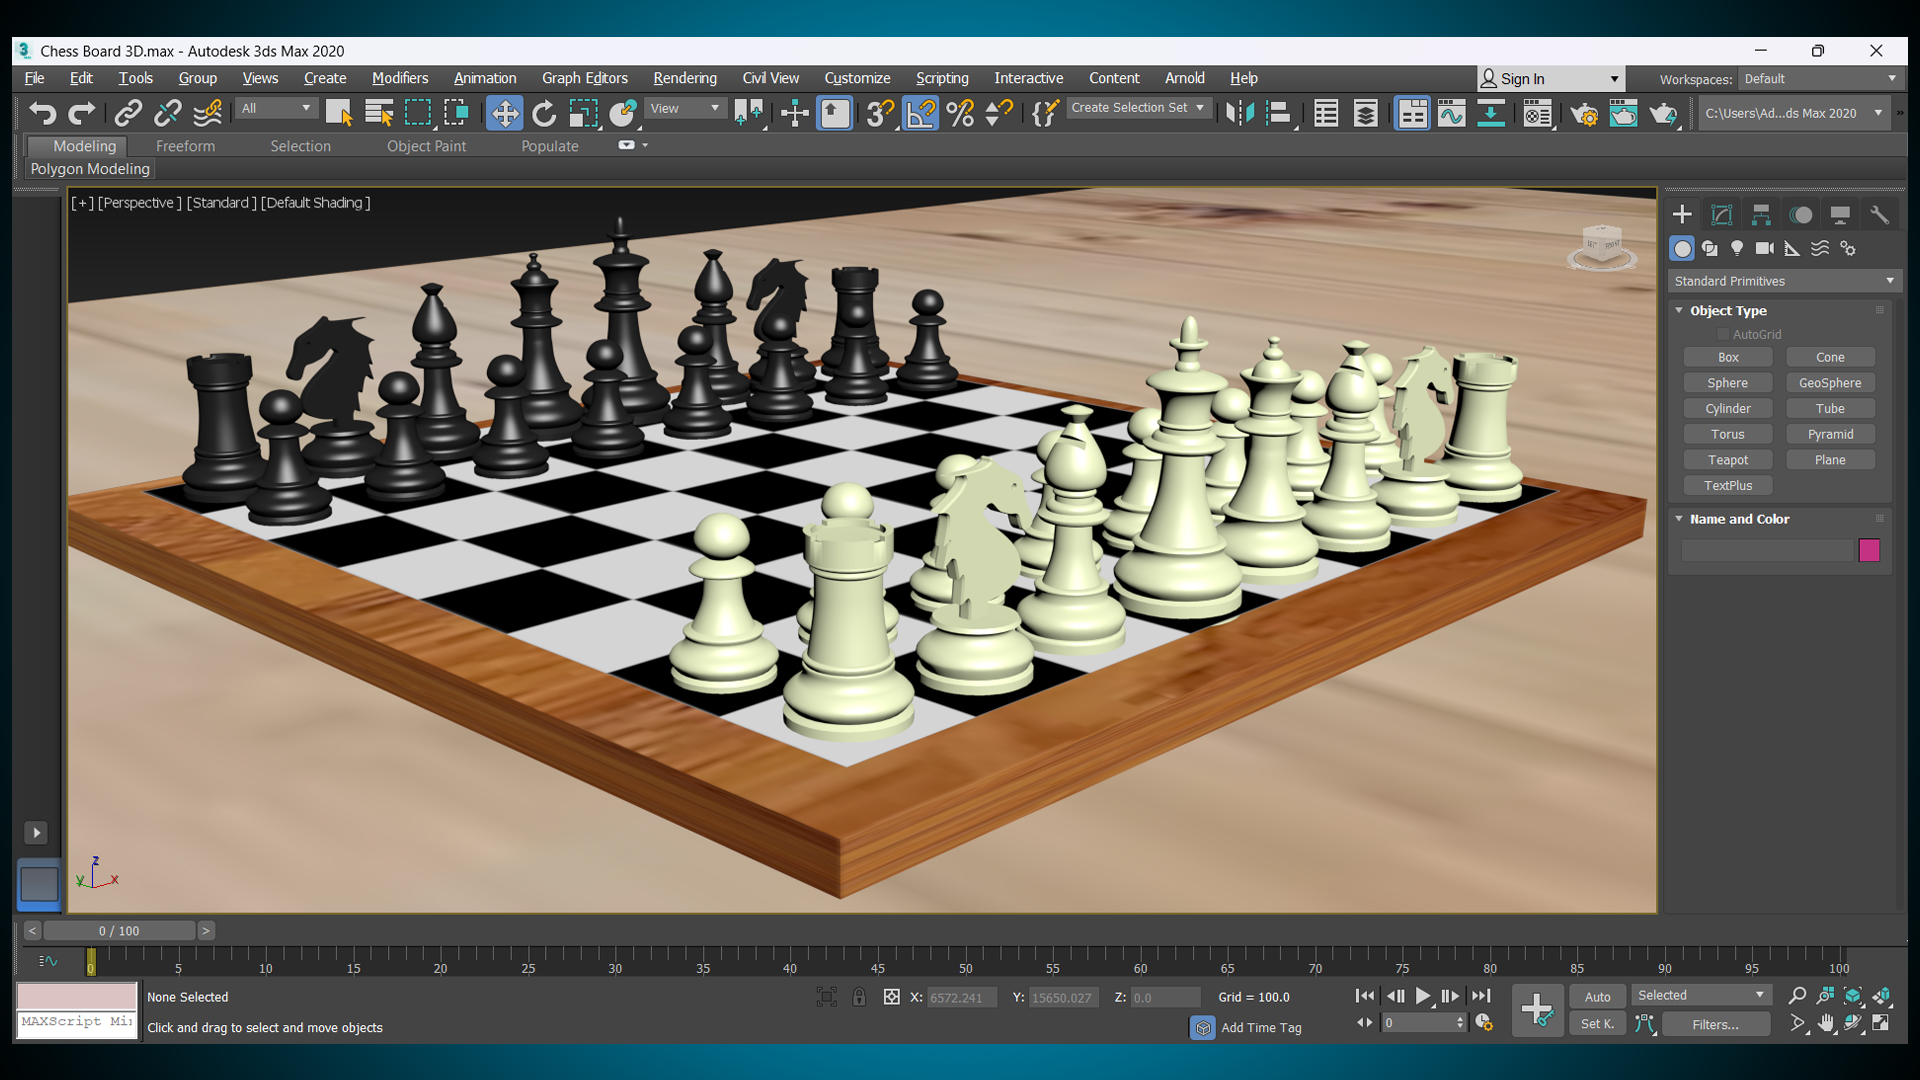Activate the Select and Move tool

click(x=504, y=113)
